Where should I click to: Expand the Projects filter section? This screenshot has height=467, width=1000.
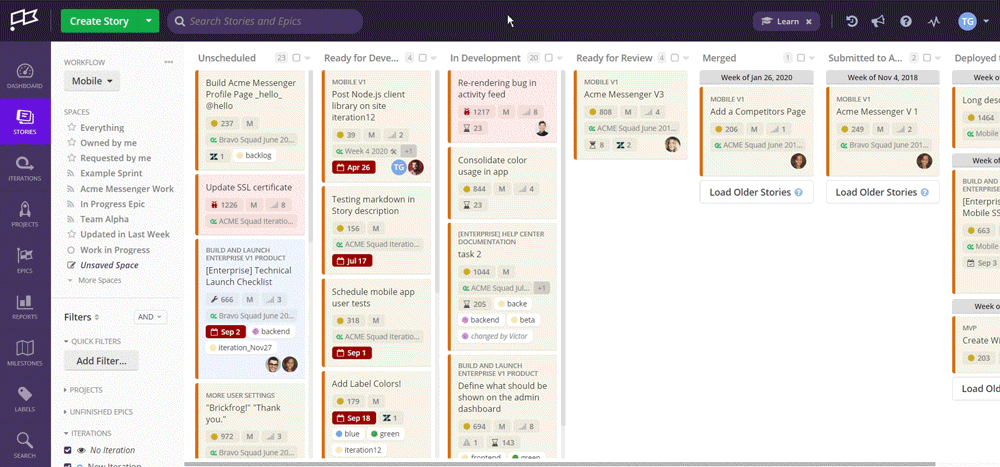(83, 390)
